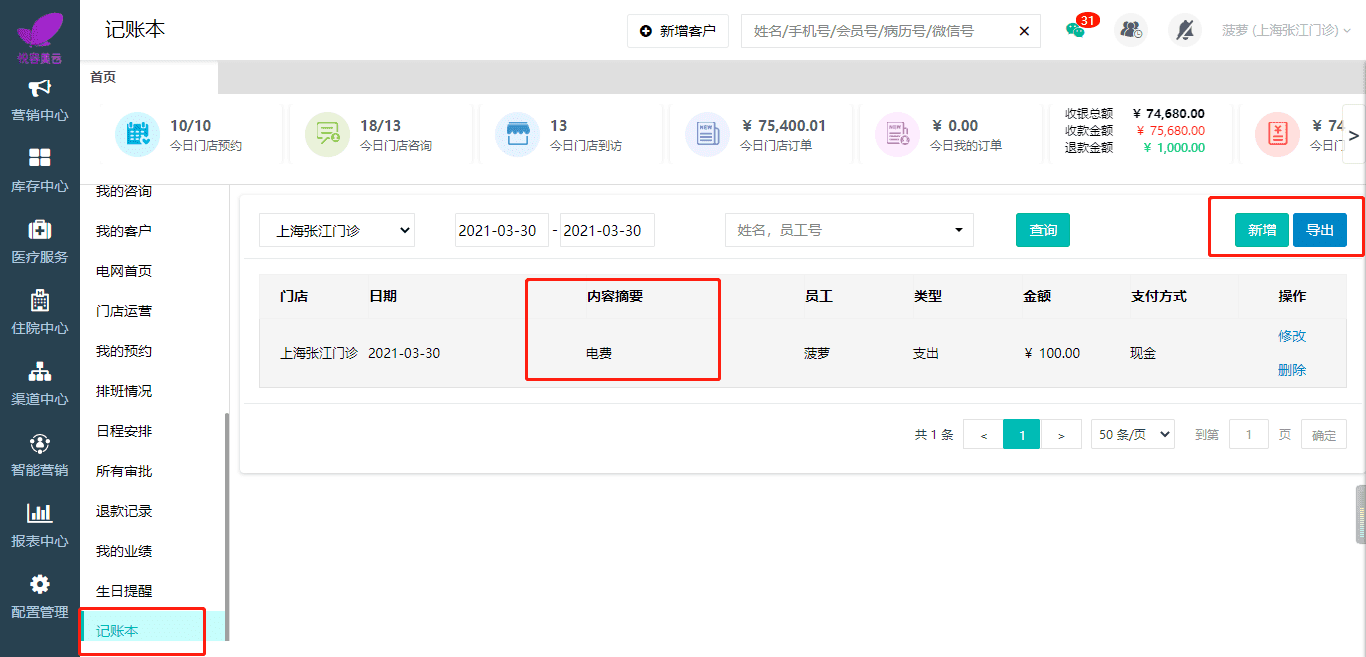Open 住院中心 building icon
This screenshot has height=657, width=1366.
pos(40,301)
